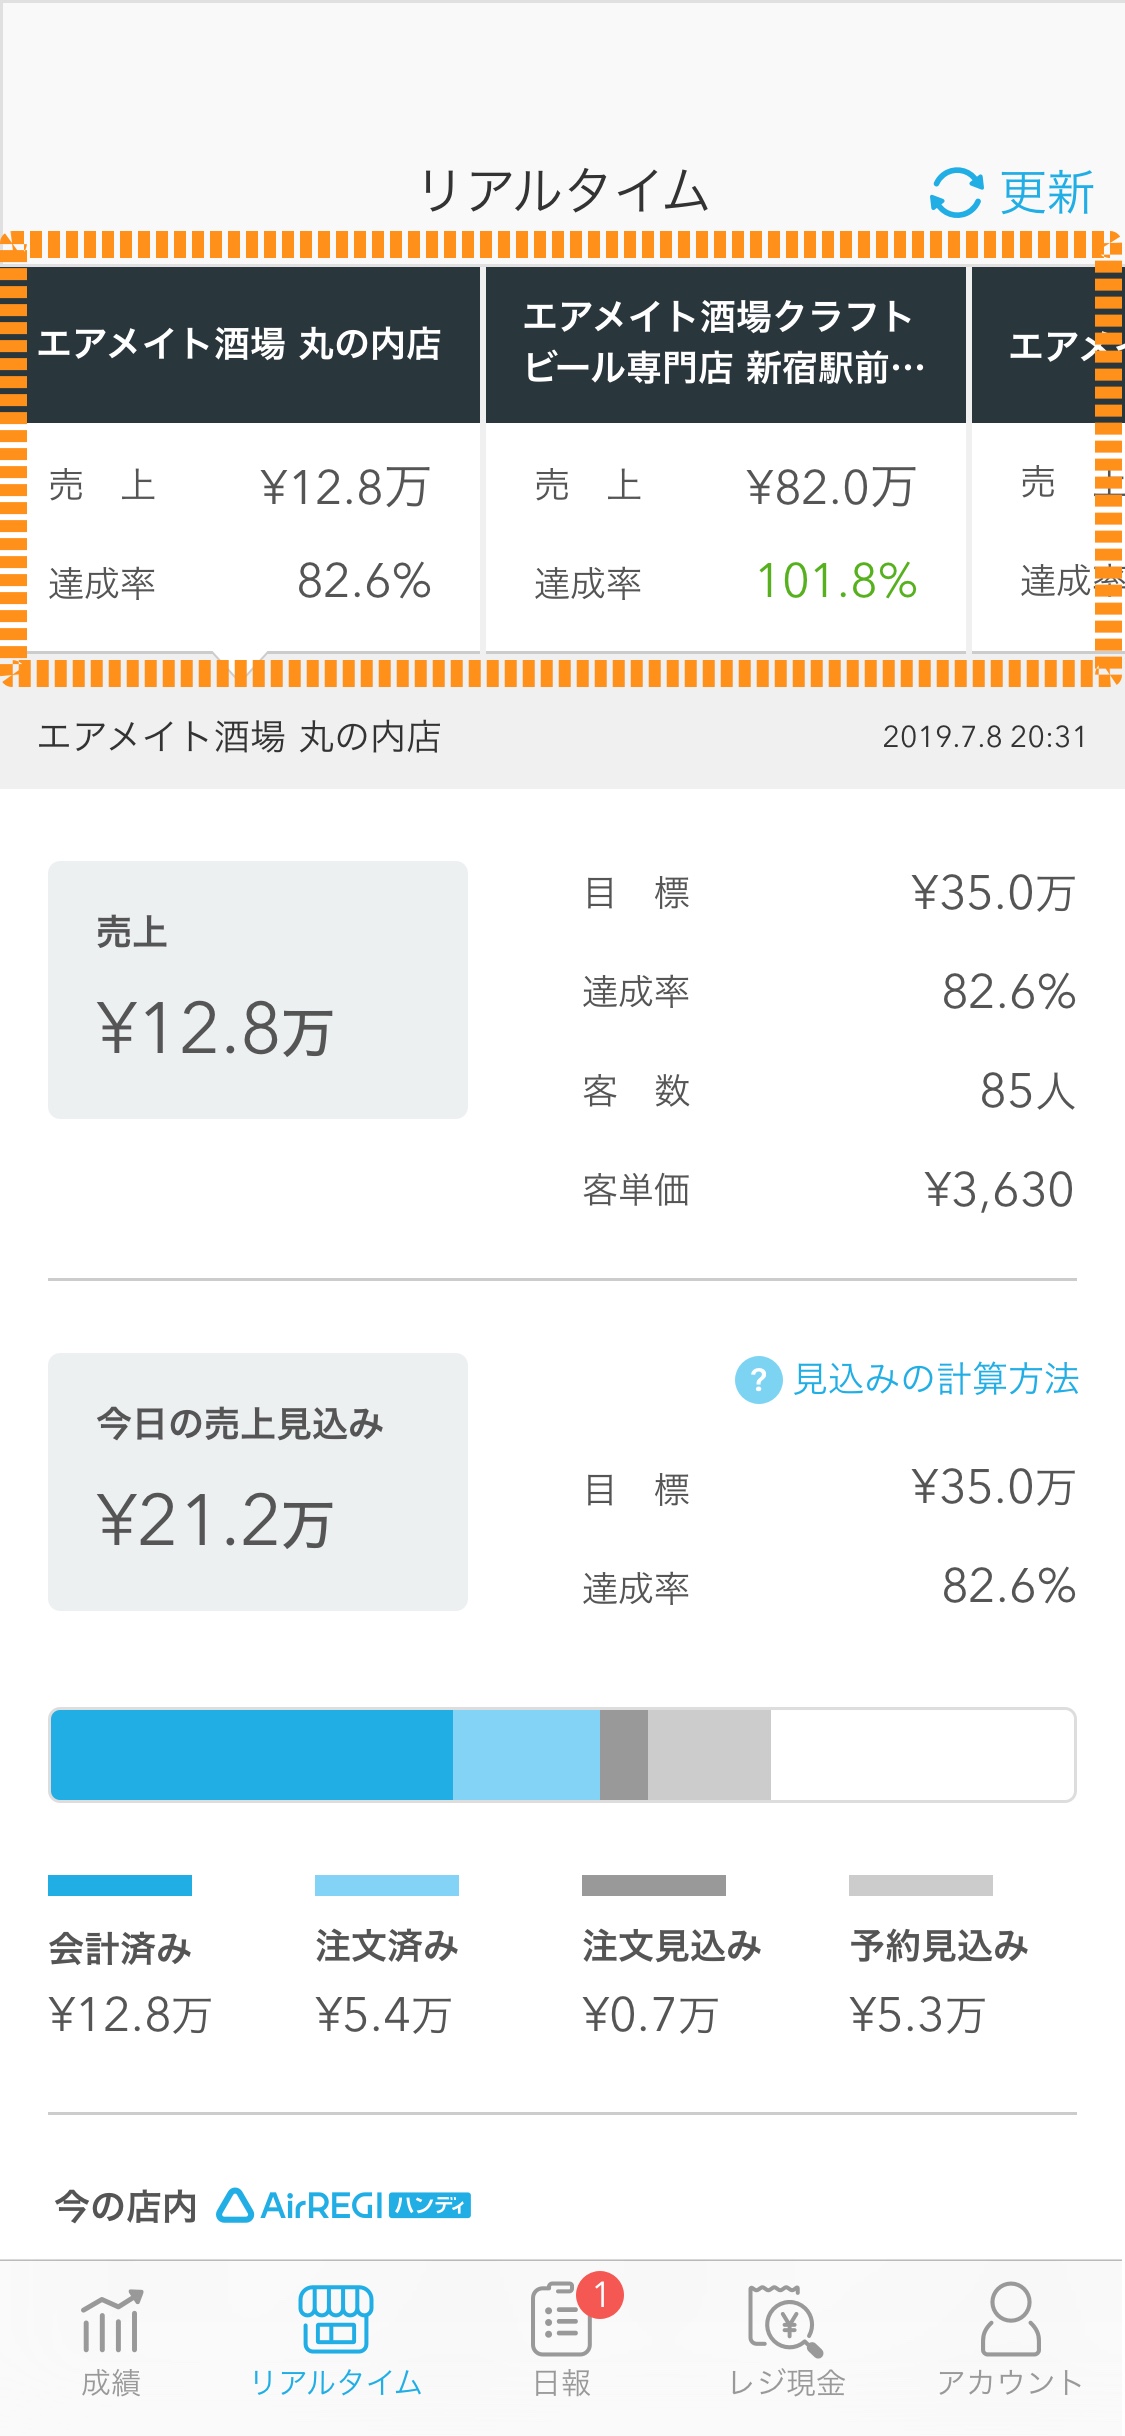Select the リアルタイム store icon
Viewport: 1125px width, 2436px height.
(336, 2319)
